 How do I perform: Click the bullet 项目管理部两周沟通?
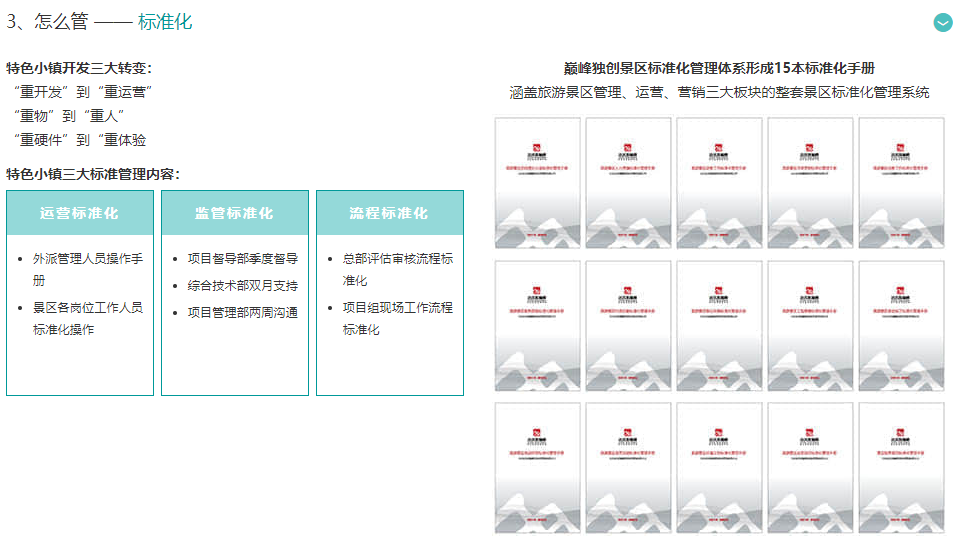click(243, 312)
